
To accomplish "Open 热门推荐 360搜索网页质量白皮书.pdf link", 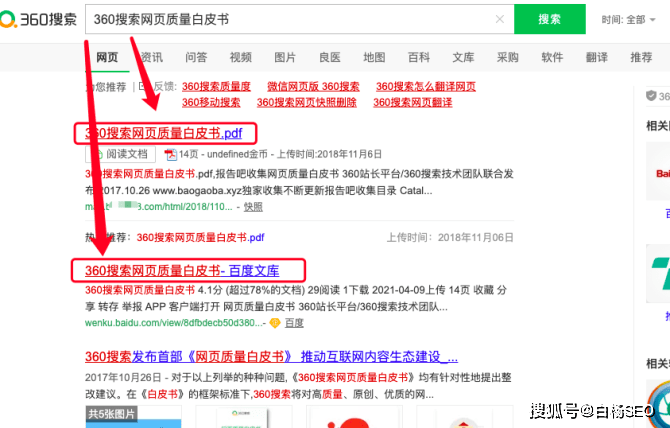I will tap(200, 237).
